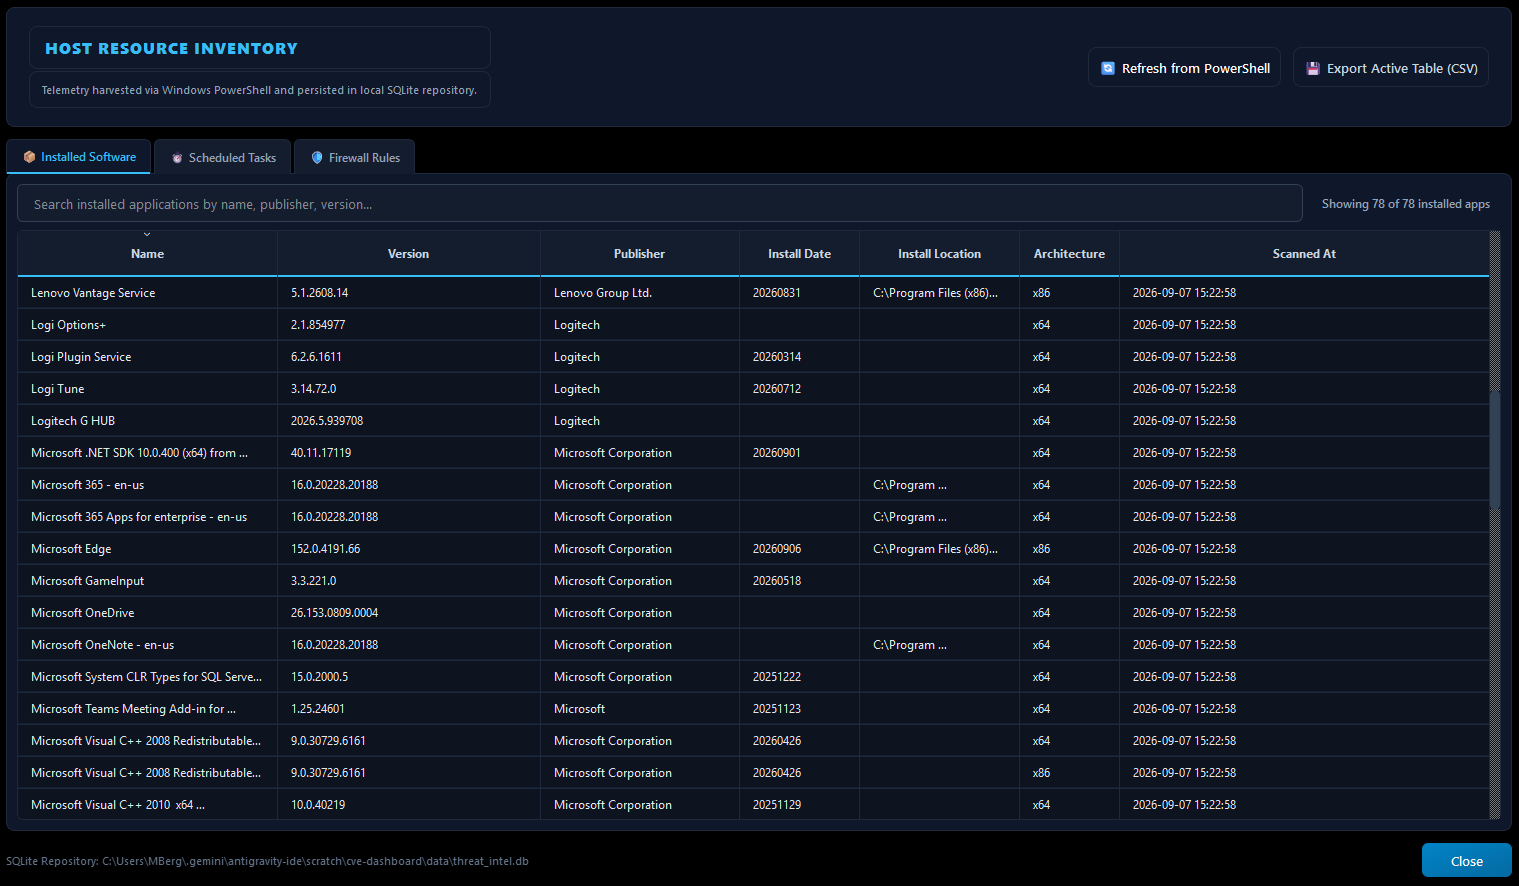Image resolution: width=1519 pixels, height=886 pixels.
Task: Click the floppy disk icon on Export button
Action: coord(1313,68)
